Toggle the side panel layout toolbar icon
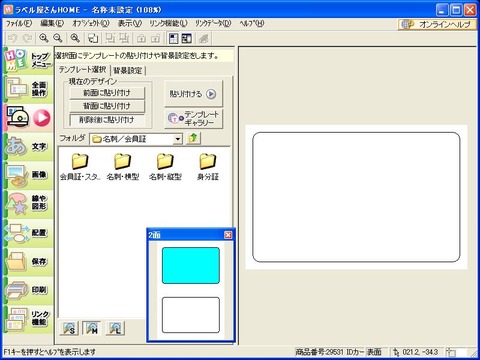The height and width of the screenshot is (360, 480). point(173,38)
